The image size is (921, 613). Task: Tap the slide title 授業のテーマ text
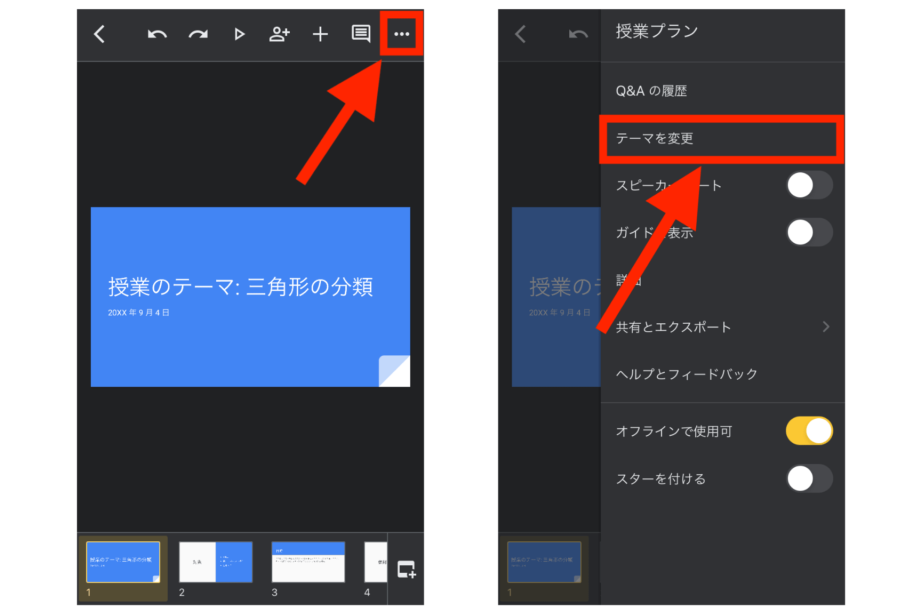240,287
